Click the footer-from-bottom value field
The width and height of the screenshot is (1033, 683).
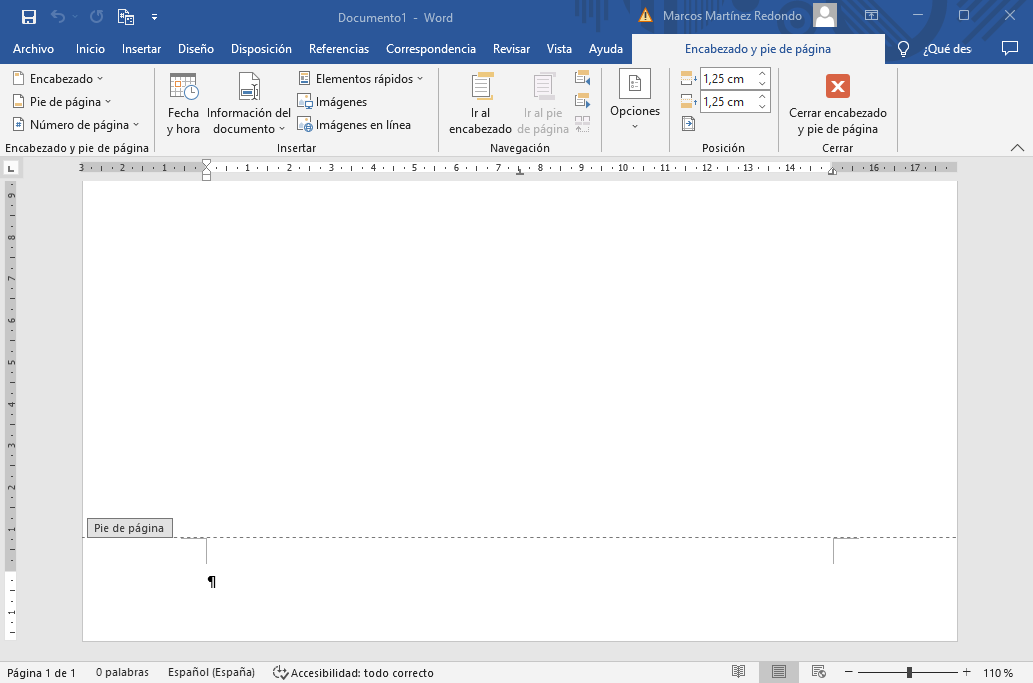[x=728, y=101]
